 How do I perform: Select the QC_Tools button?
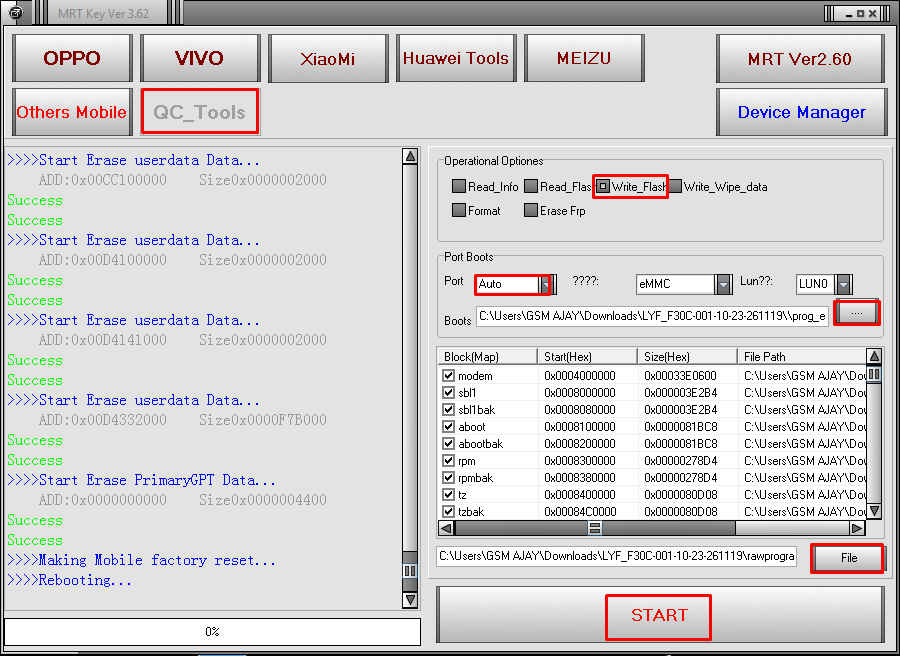[200, 112]
